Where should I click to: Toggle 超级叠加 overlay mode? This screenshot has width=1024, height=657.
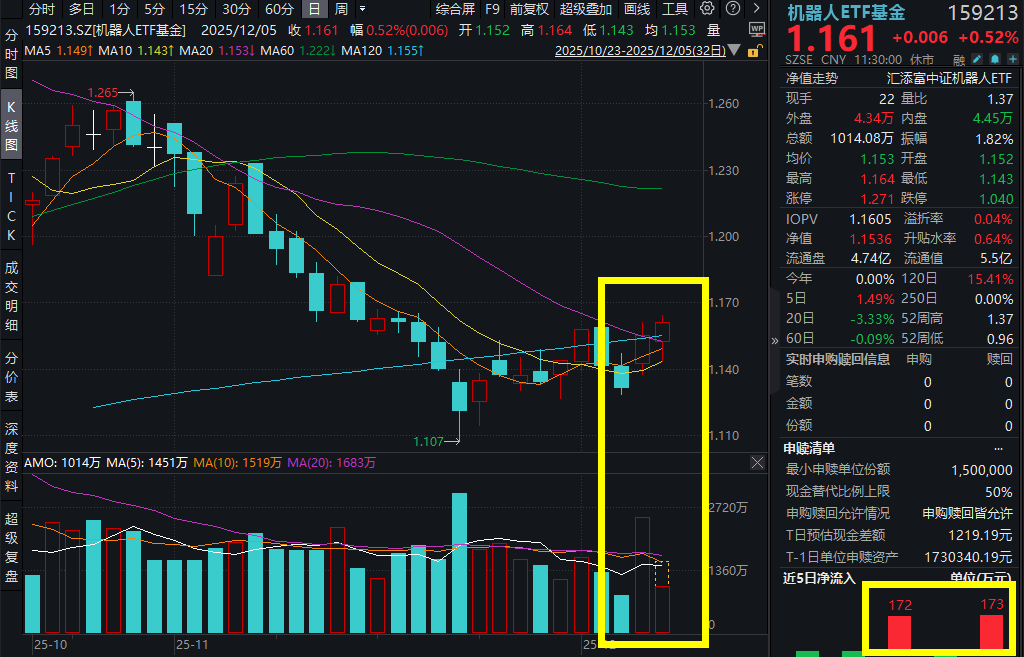(x=586, y=9)
